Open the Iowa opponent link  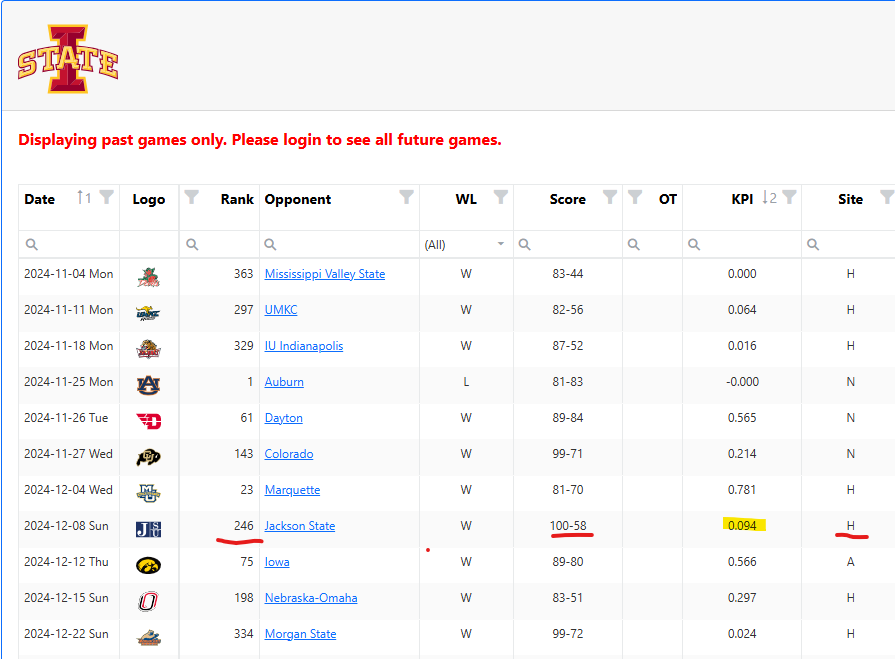(x=277, y=561)
